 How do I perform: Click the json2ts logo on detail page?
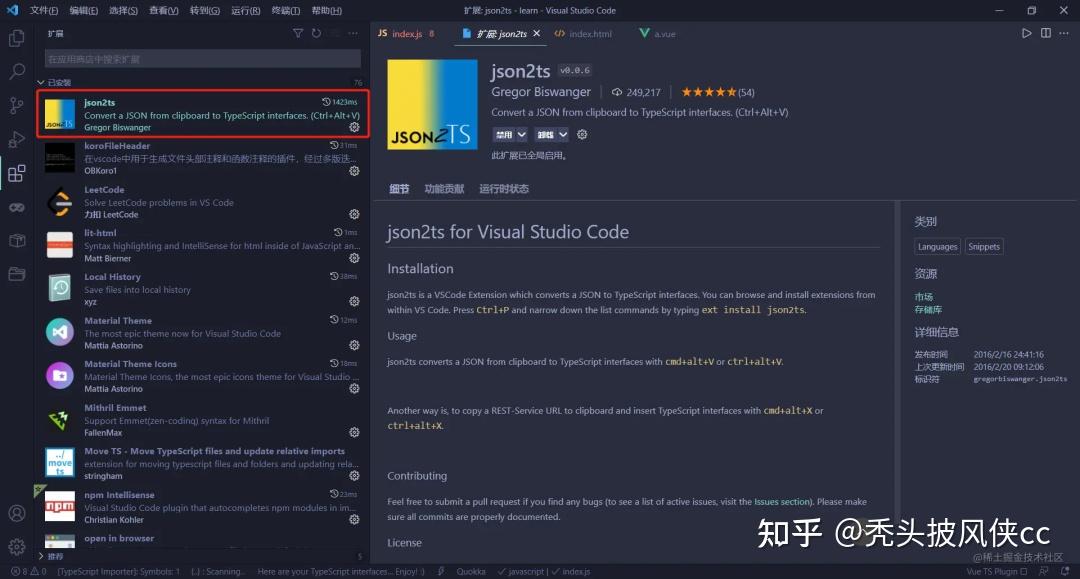pyautogui.click(x=432, y=104)
